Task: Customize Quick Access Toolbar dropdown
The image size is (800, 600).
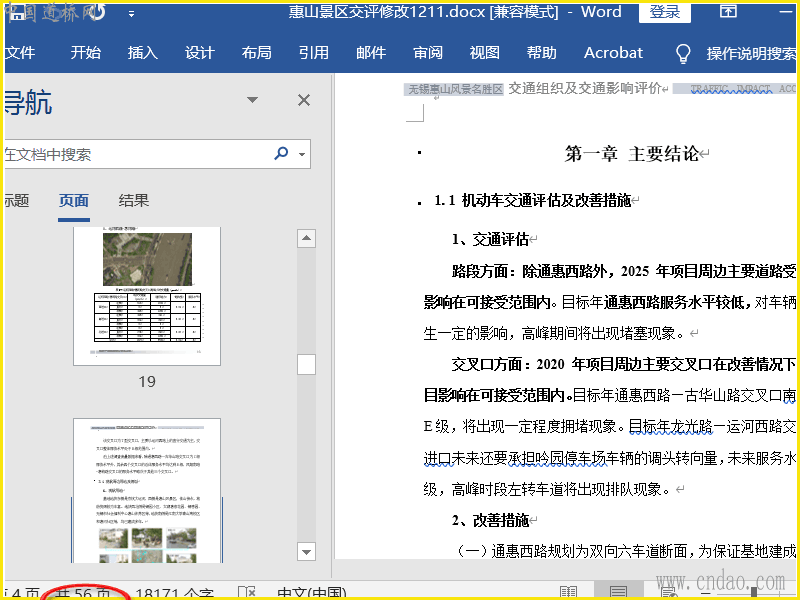Action: click(x=132, y=14)
